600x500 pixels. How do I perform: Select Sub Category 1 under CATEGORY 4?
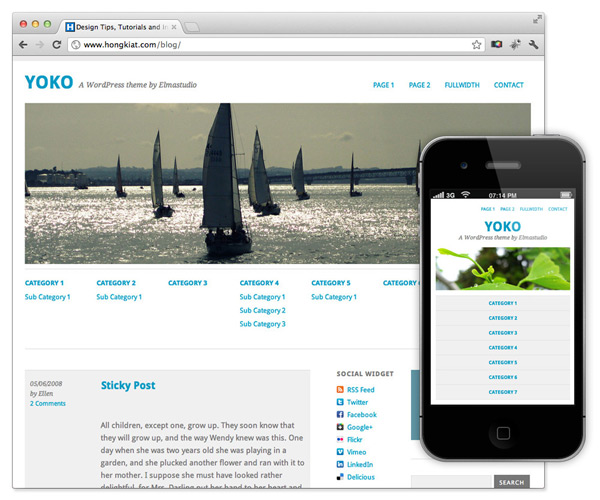(262, 297)
